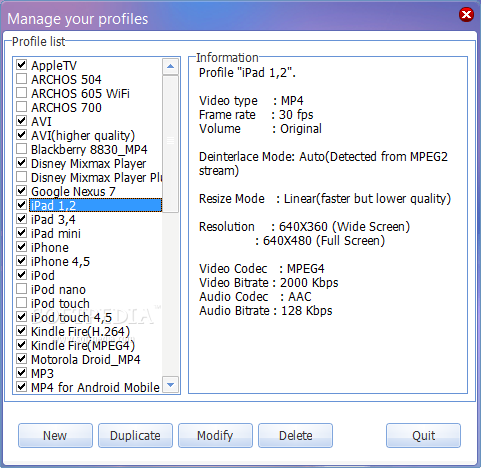
Task: Enable the ARCHOS 504 checkbox
Action: 22,78
